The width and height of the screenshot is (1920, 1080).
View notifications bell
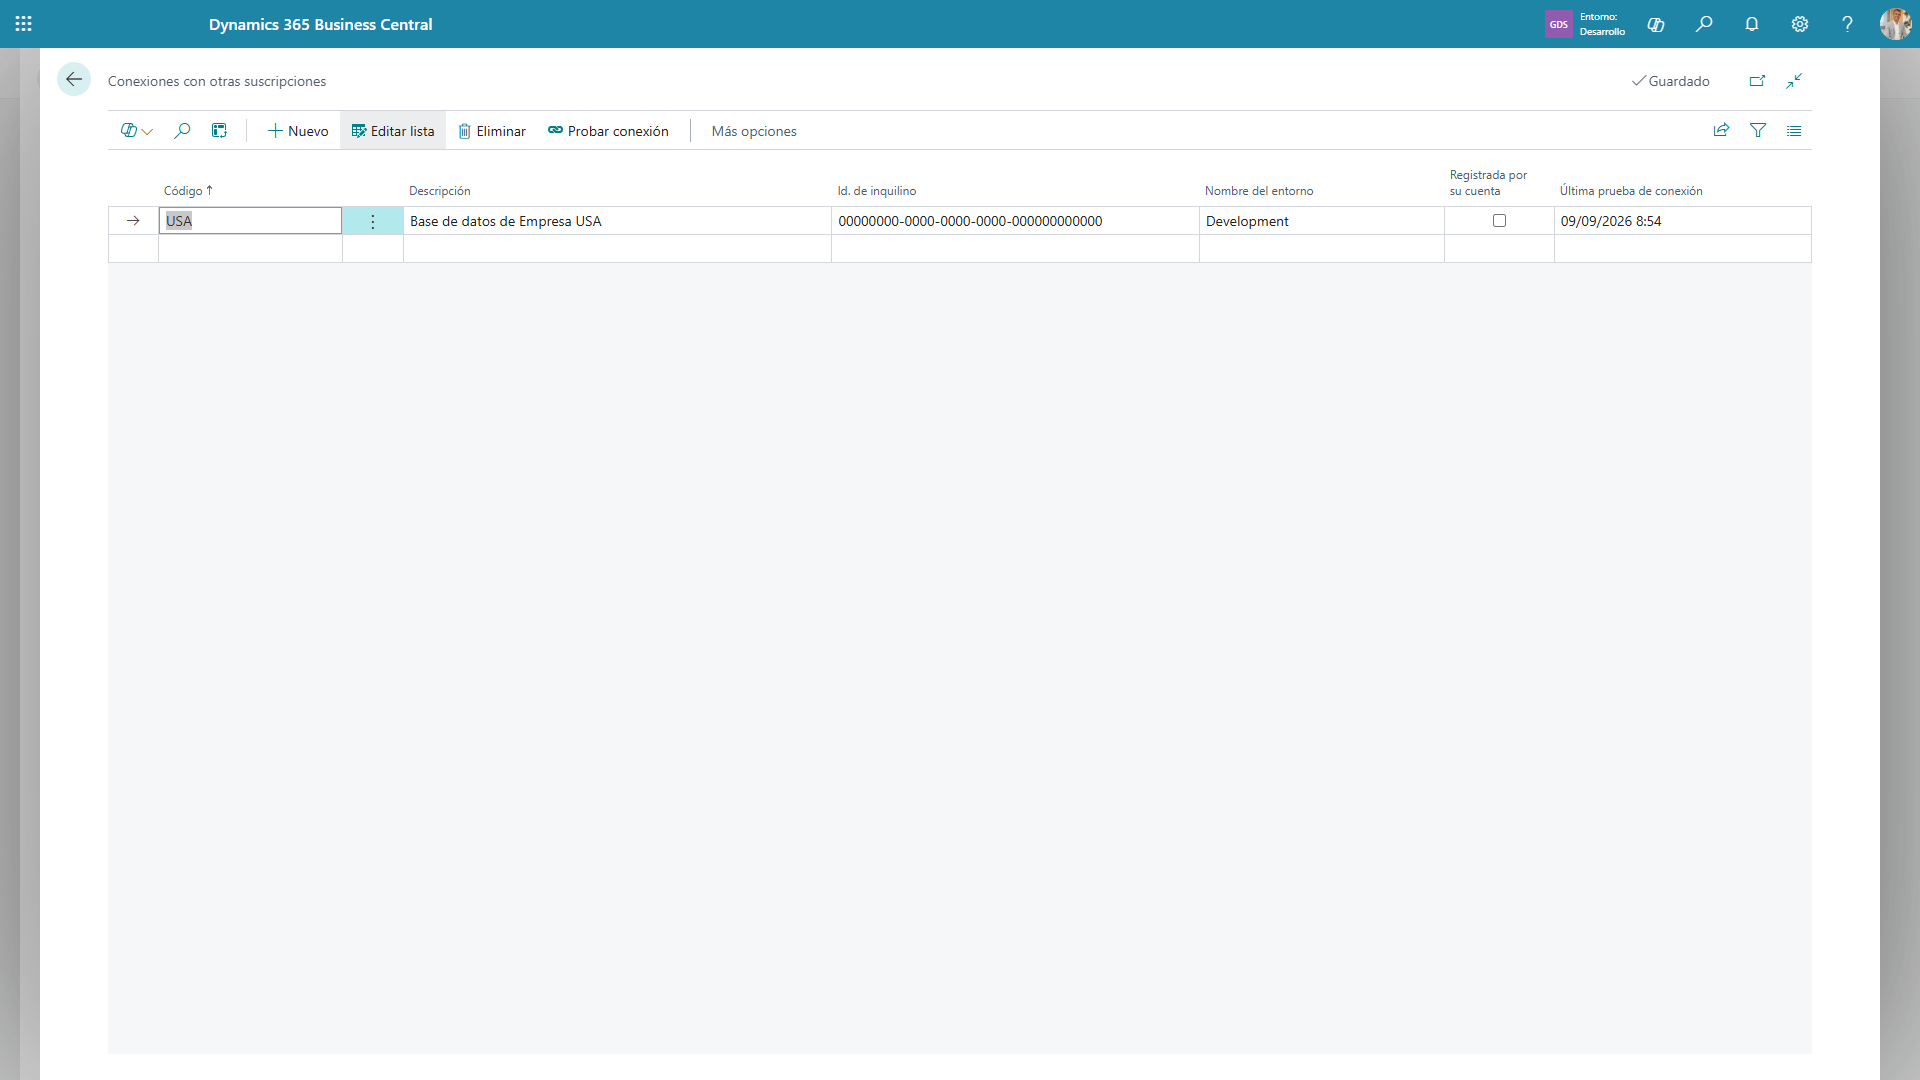click(x=1752, y=24)
